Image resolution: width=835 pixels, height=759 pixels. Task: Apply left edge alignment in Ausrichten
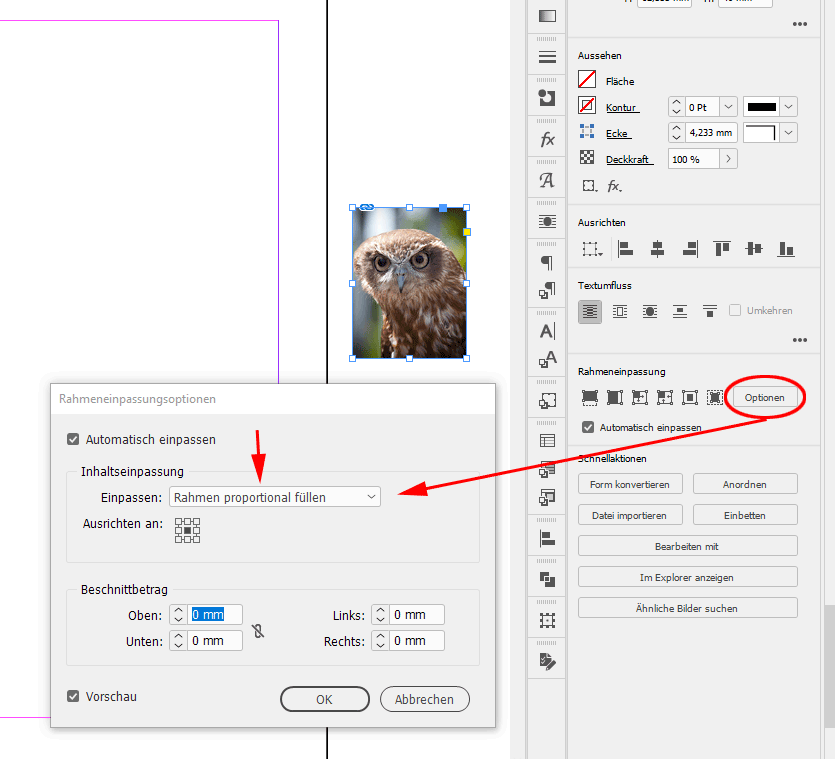coord(625,249)
